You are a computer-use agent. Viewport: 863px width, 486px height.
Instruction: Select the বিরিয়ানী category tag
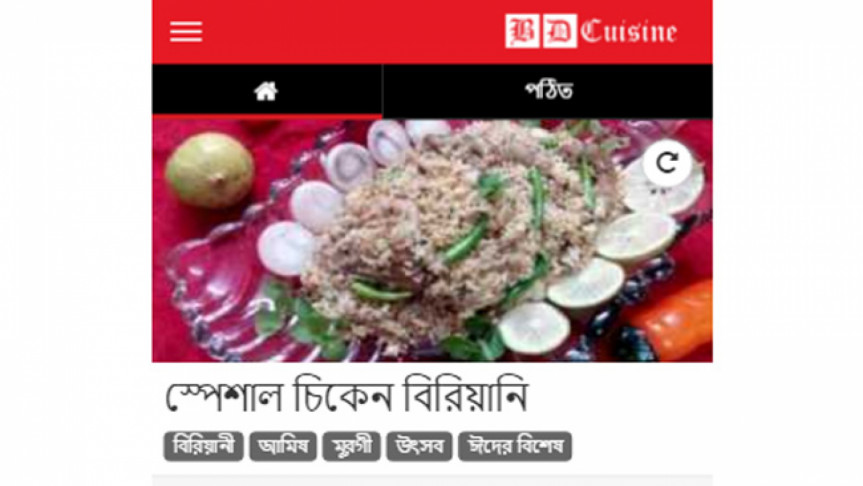pyautogui.click(x=204, y=446)
